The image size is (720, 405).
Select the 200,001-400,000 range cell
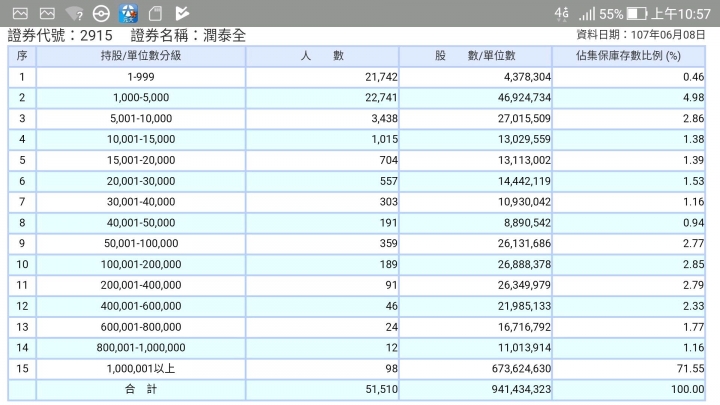click(141, 285)
